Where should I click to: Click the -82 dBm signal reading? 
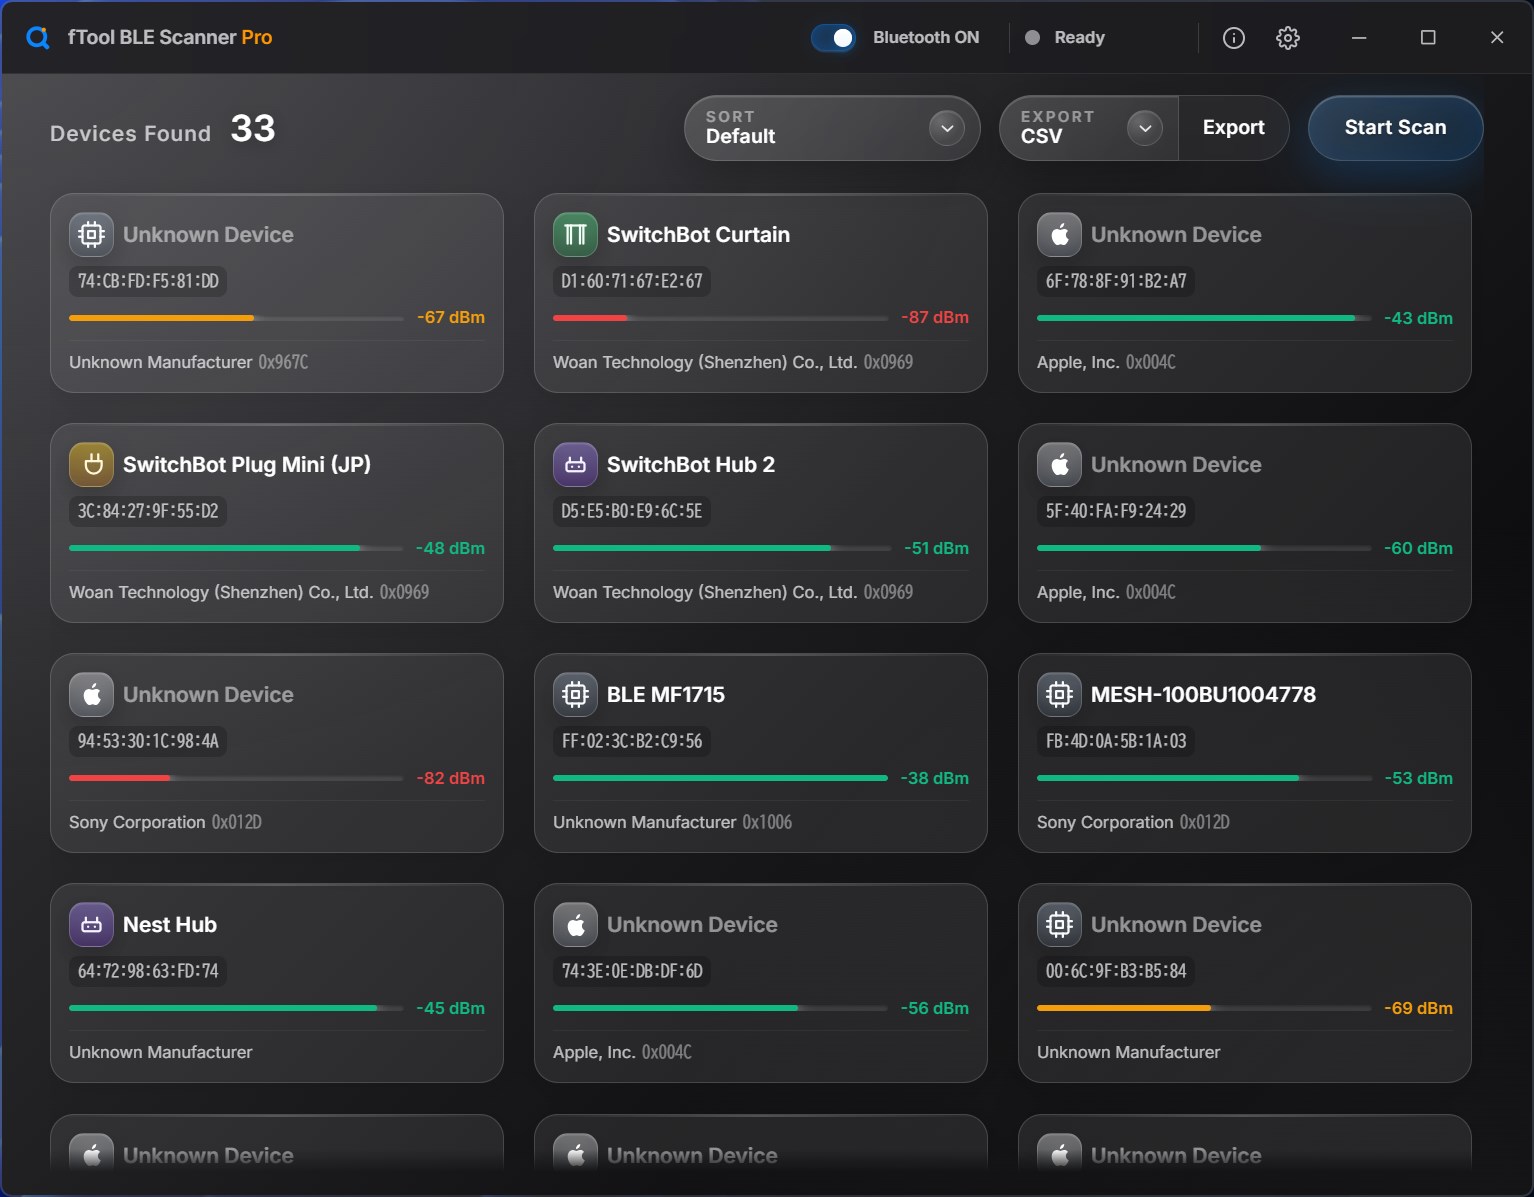pyautogui.click(x=451, y=778)
